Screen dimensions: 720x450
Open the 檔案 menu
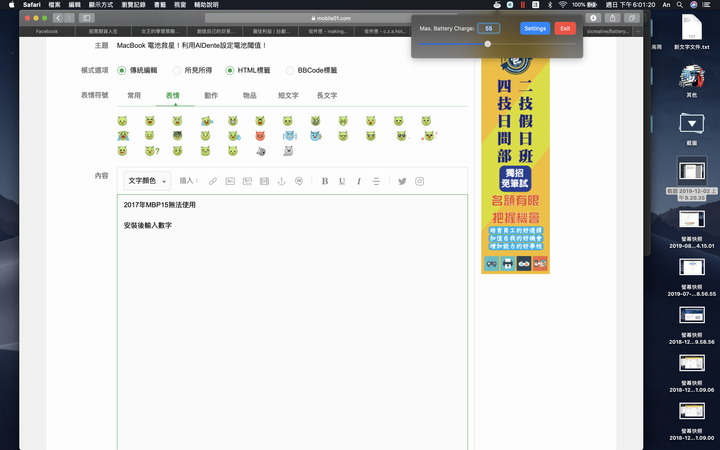(x=54, y=5)
